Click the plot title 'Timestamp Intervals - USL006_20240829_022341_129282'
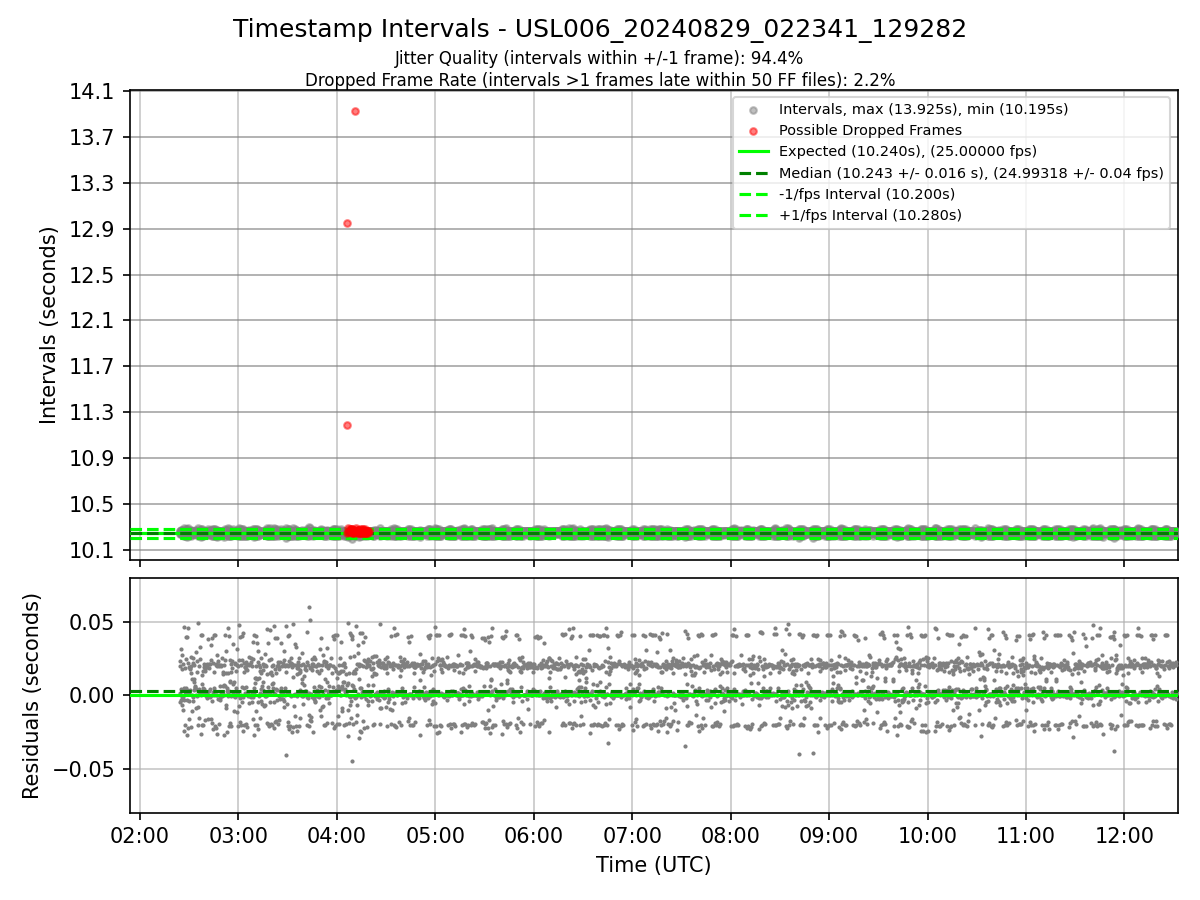This screenshot has height=900, width=1200. 600,29
